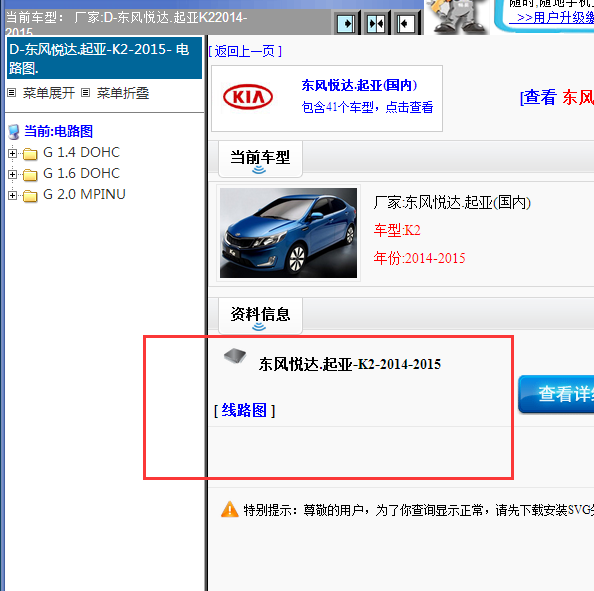Select the G 2.0 MPINU tree item
This screenshot has width=594, height=591.
pos(84,194)
